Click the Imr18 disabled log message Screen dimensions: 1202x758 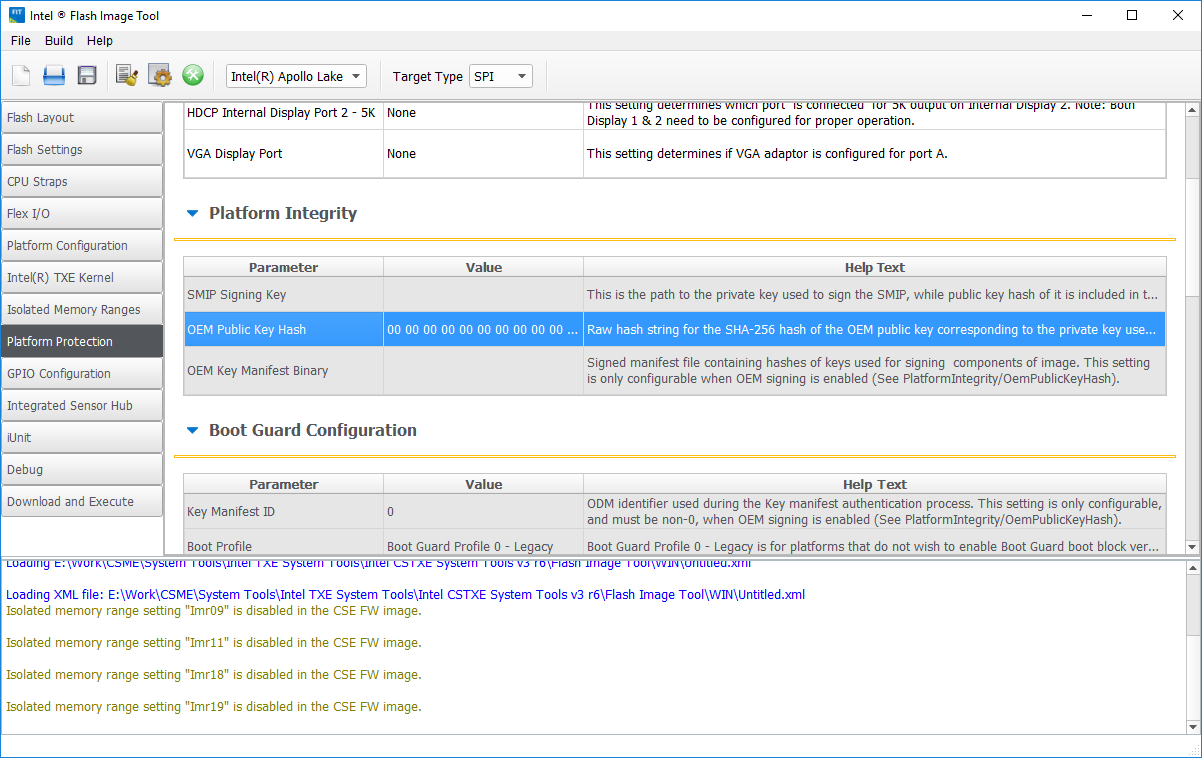214,675
